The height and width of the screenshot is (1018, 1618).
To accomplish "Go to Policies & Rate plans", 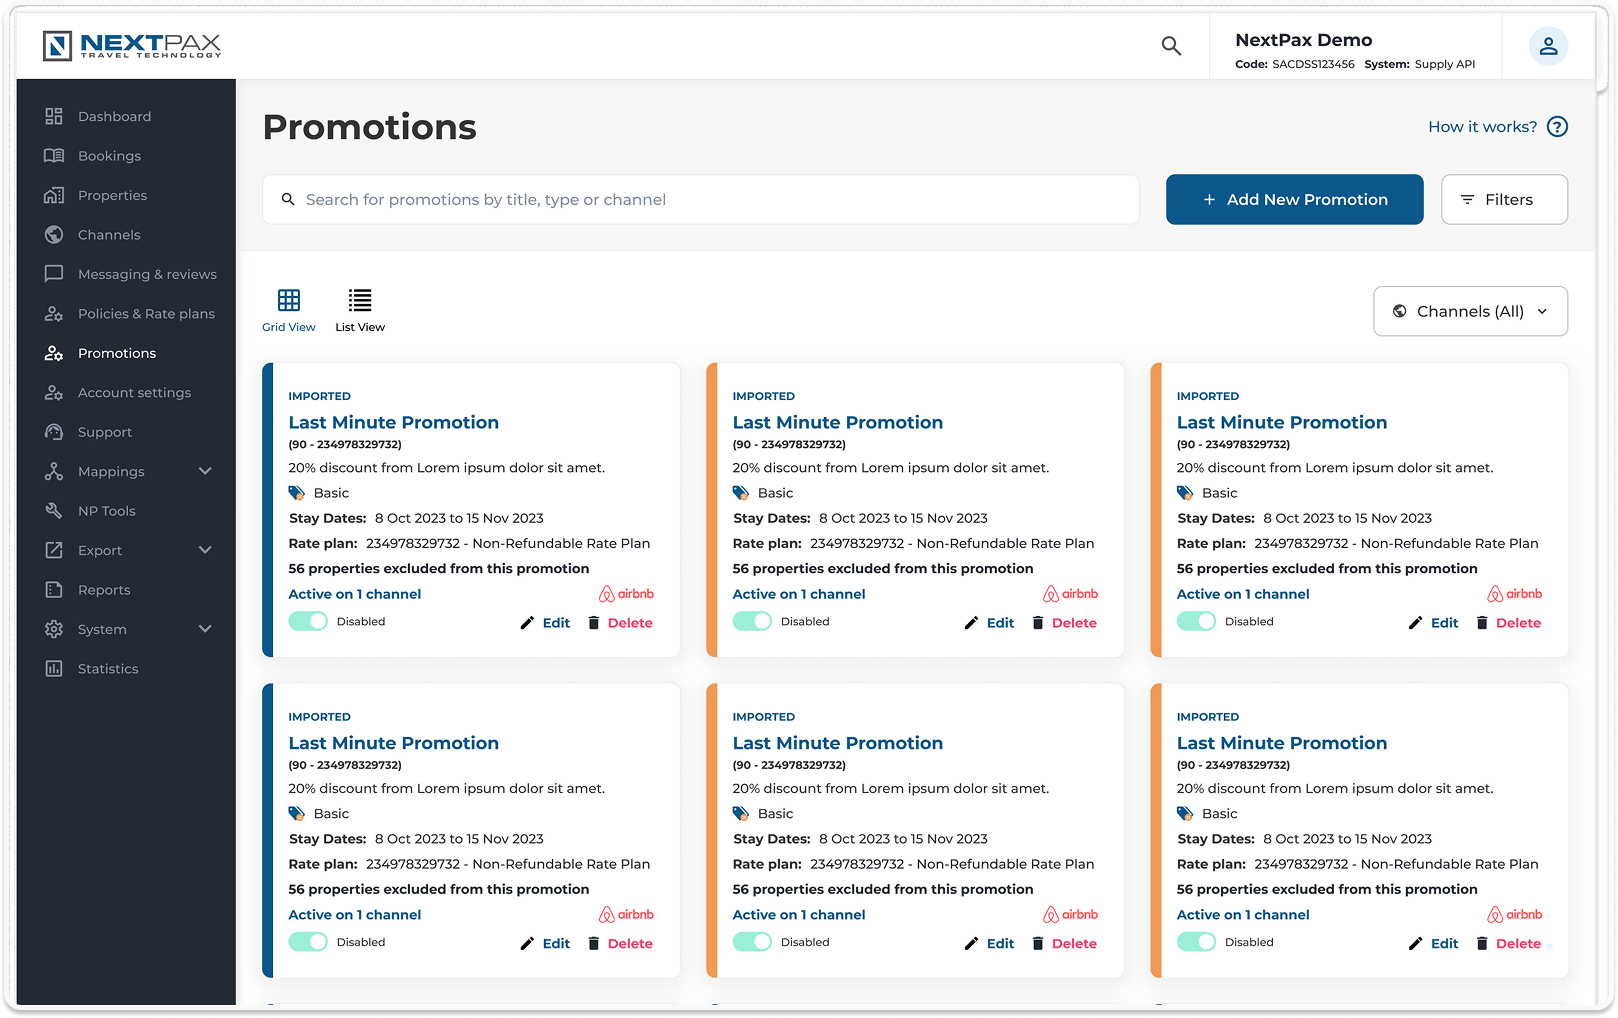I will [x=146, y=314].
